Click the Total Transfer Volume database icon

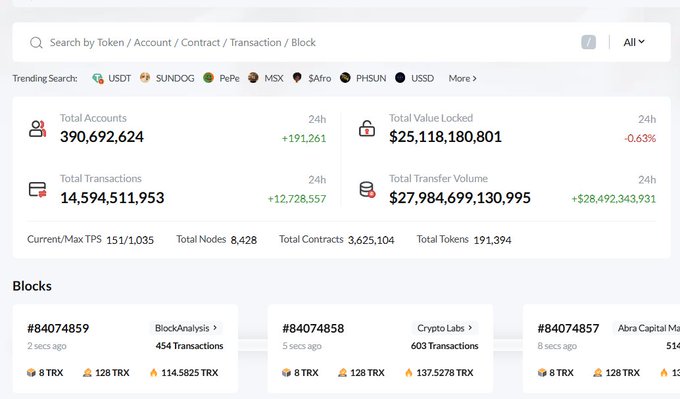[x=367, y=190]
